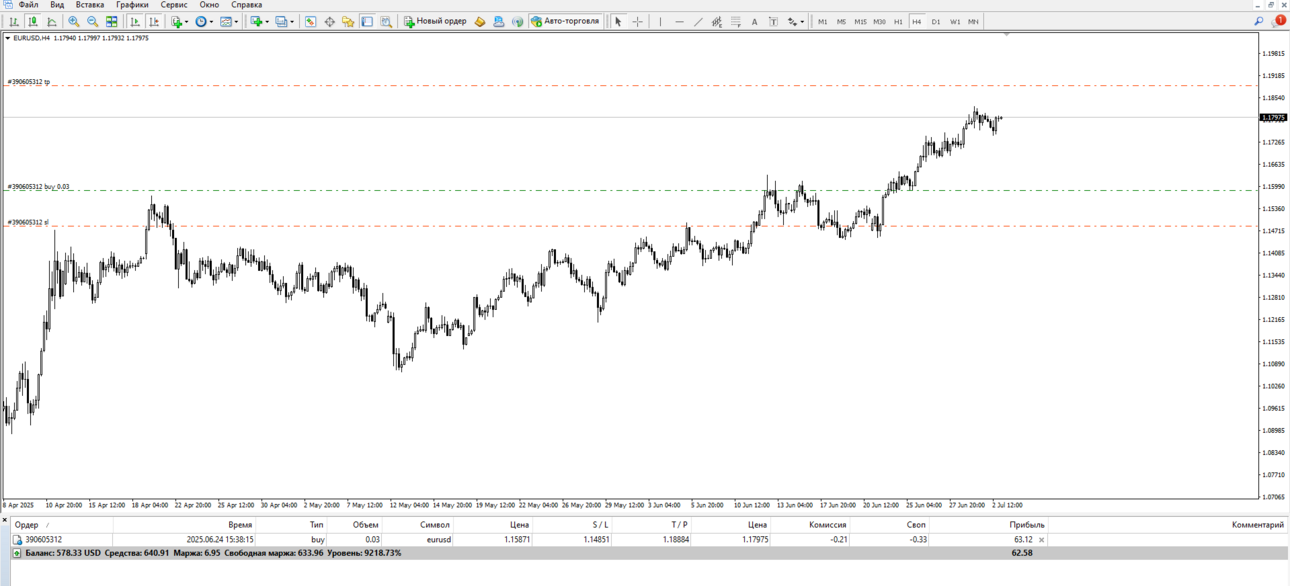Switch to MN timeframe
1290x586 pixels.
pyautogui.click(x=973, y=21)
